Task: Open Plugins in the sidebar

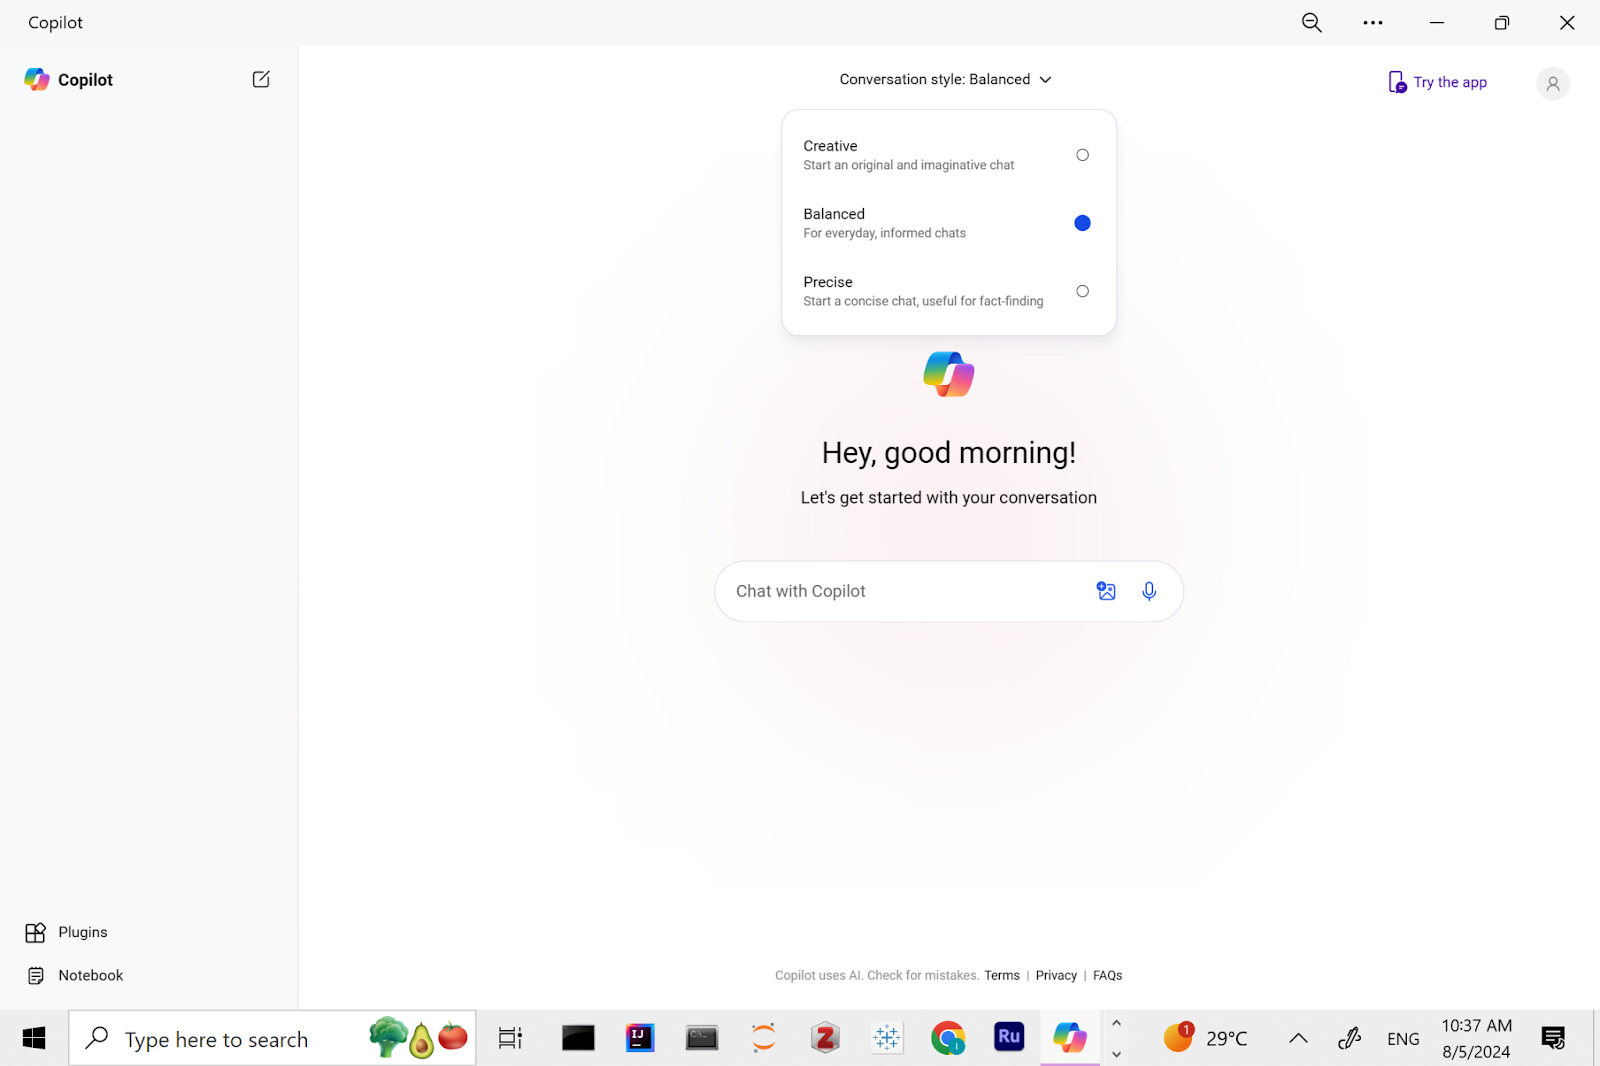Action: (x=66, y=932)
